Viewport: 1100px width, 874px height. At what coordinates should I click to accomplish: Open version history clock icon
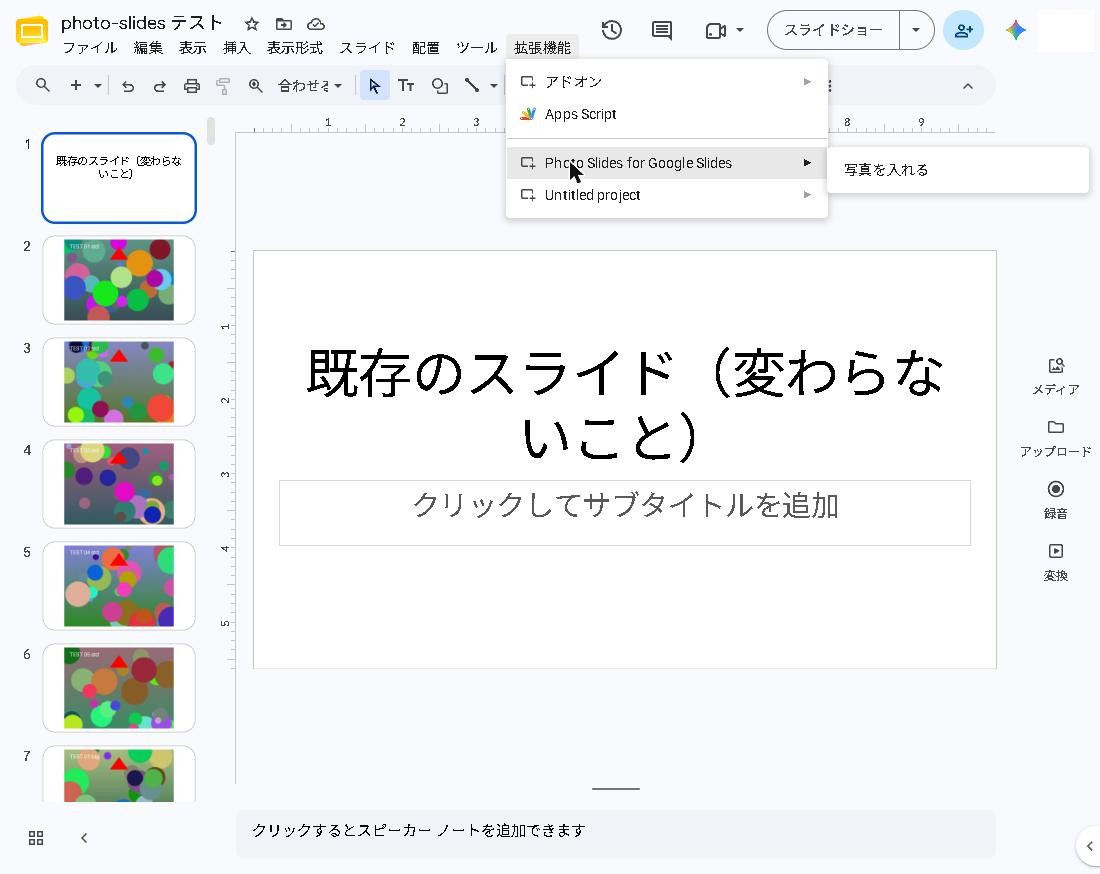611,30
